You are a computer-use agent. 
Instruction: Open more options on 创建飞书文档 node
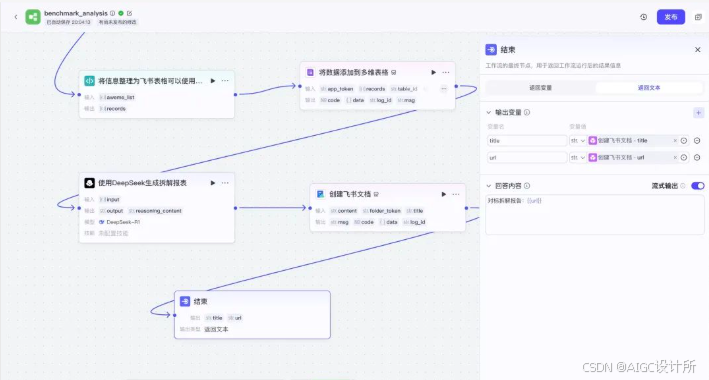point(456,194)
